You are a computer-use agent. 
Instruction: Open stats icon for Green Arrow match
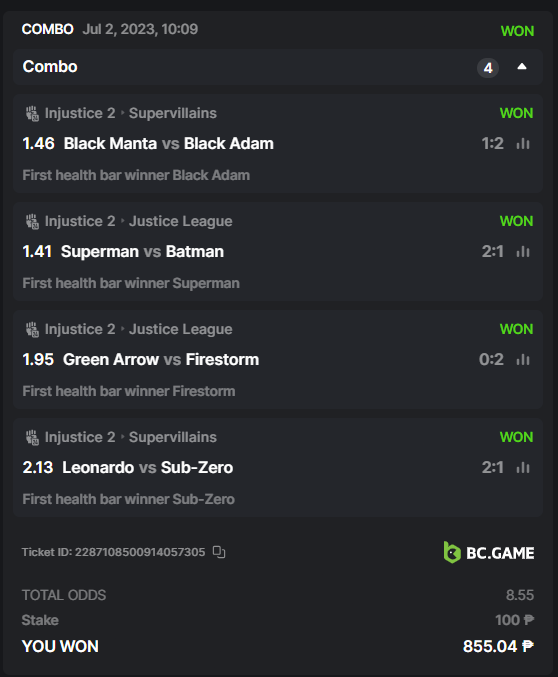point(523,359)
